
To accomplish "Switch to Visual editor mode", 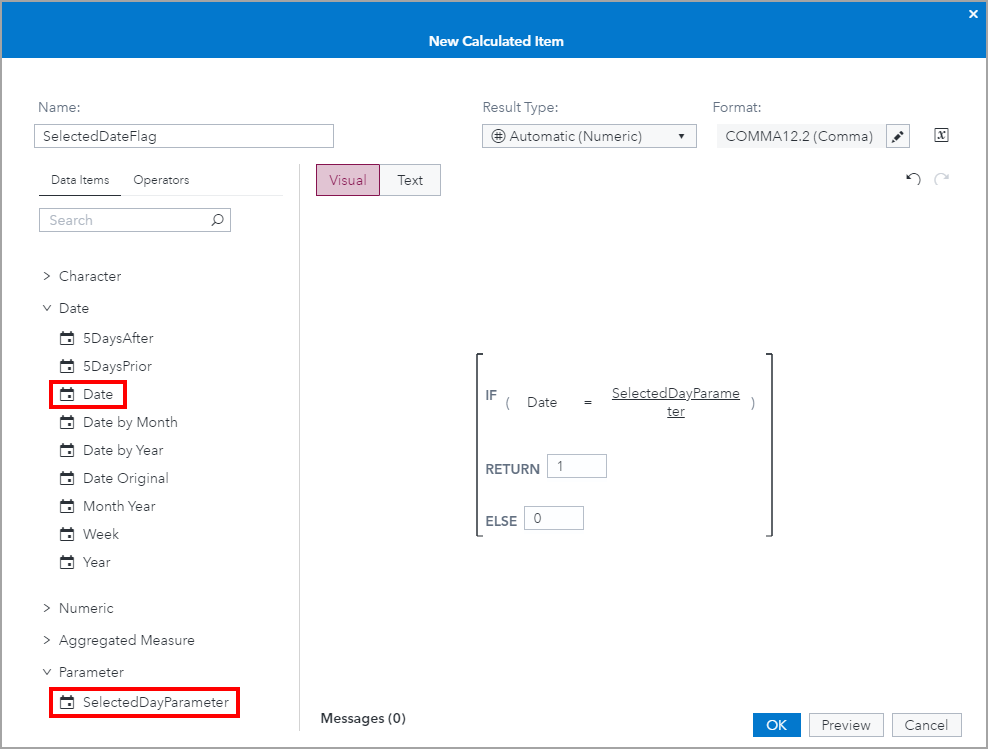I will (x=347, y=180).
